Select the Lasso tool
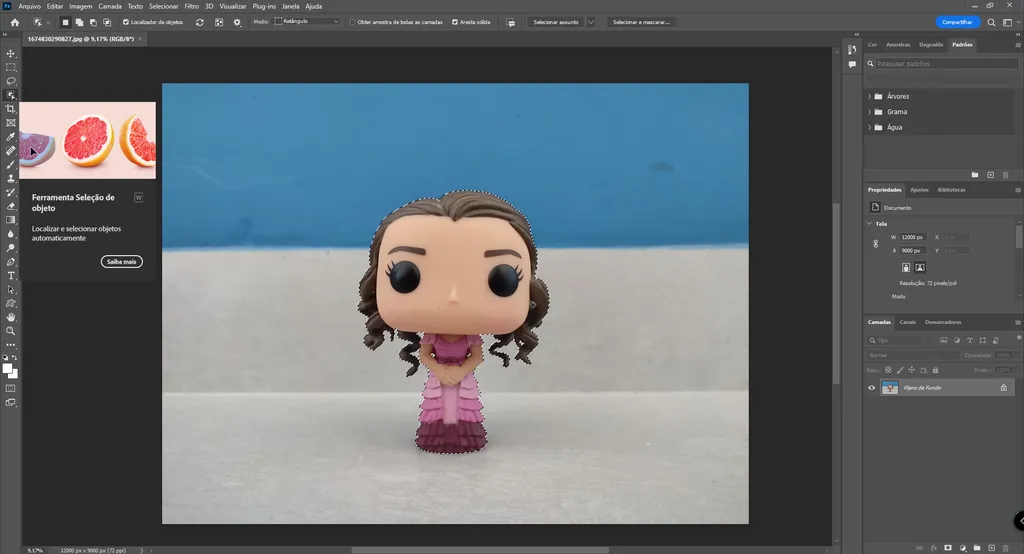 [x=11, y=81]
